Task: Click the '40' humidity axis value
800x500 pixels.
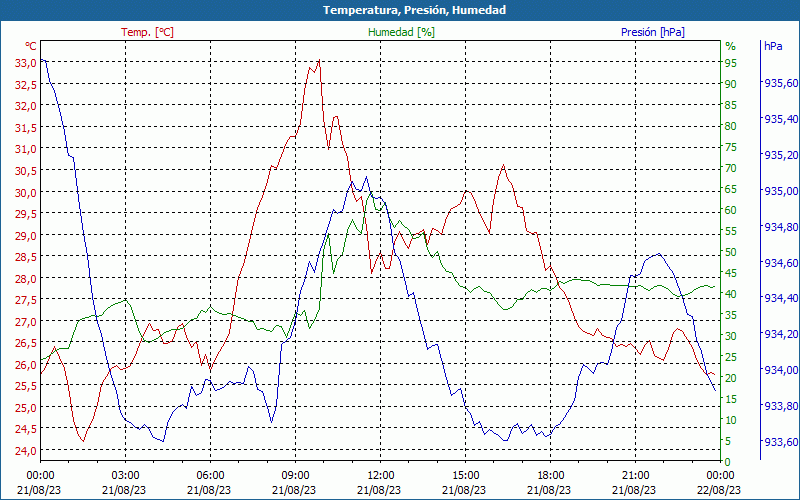Action: 731,294
